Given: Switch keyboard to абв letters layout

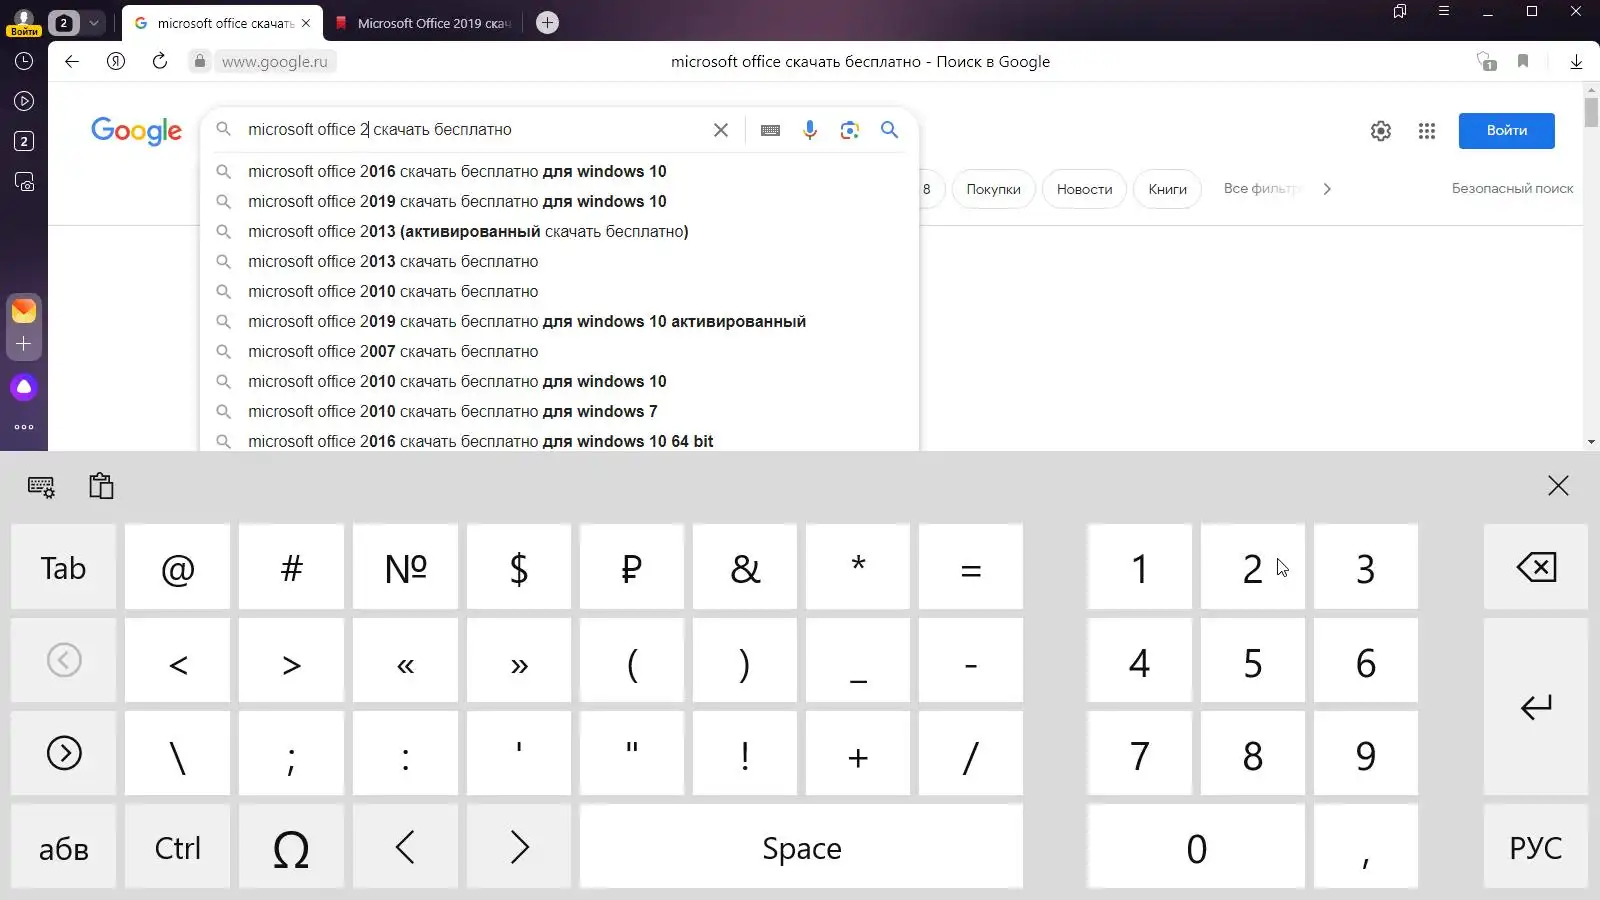Looking at the screenshot, I should [64, 848].
